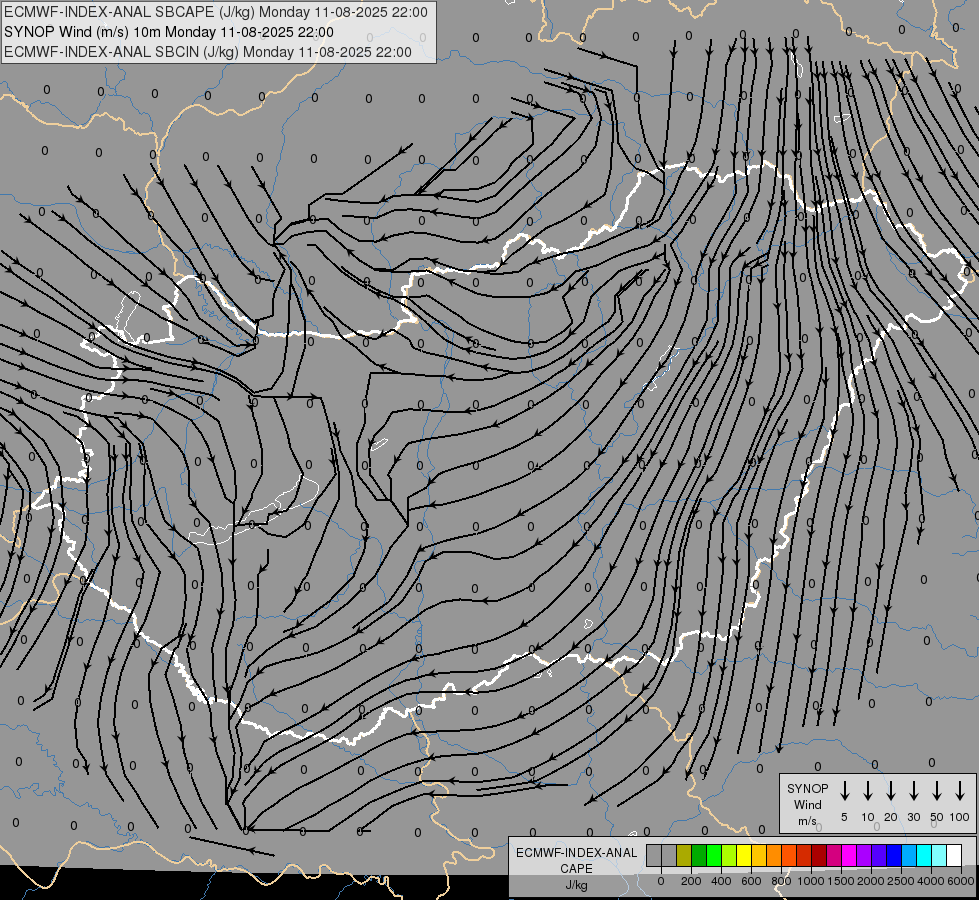The image size is (979, 900).
Task: Pick the cyan swatch before 4000
Action: click(x=923, y=855)
